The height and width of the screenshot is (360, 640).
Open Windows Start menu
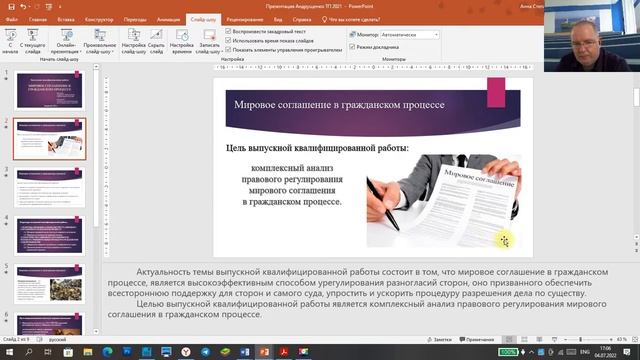click(9, 352)
